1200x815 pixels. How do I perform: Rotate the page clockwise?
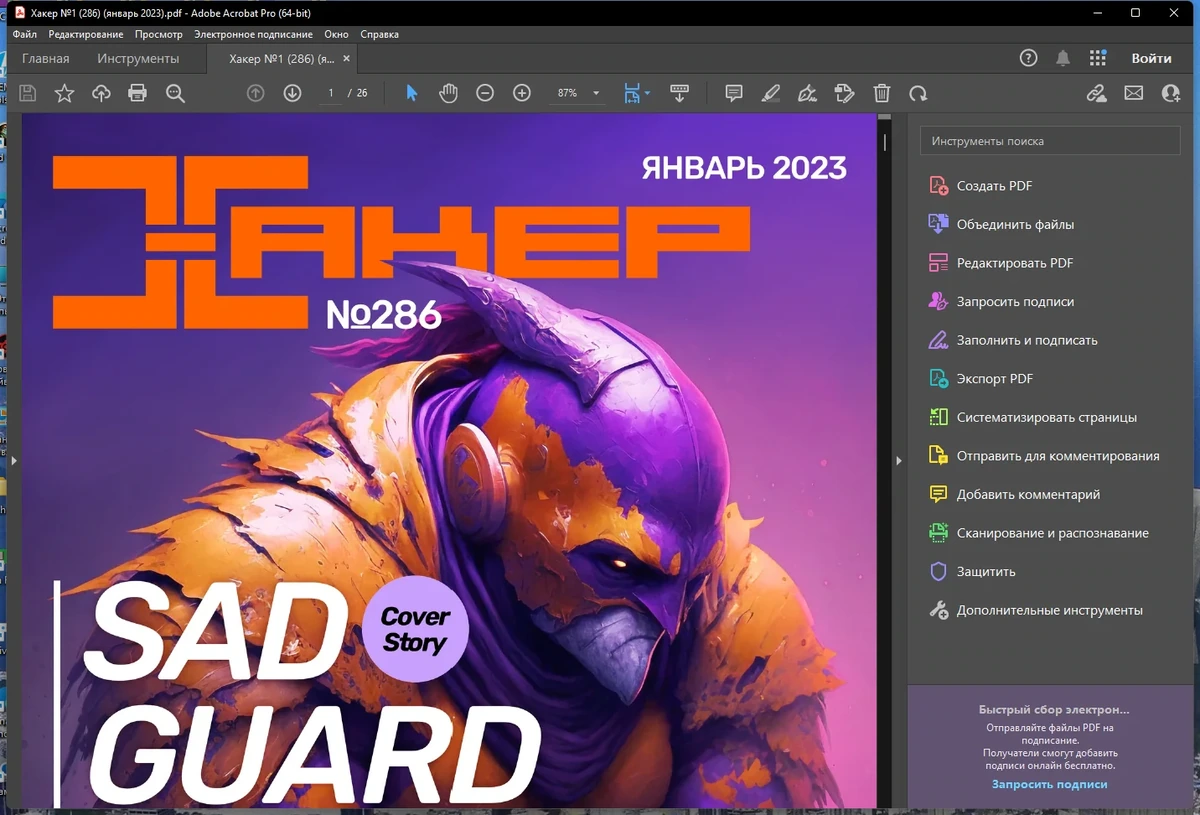click(918, 93)
